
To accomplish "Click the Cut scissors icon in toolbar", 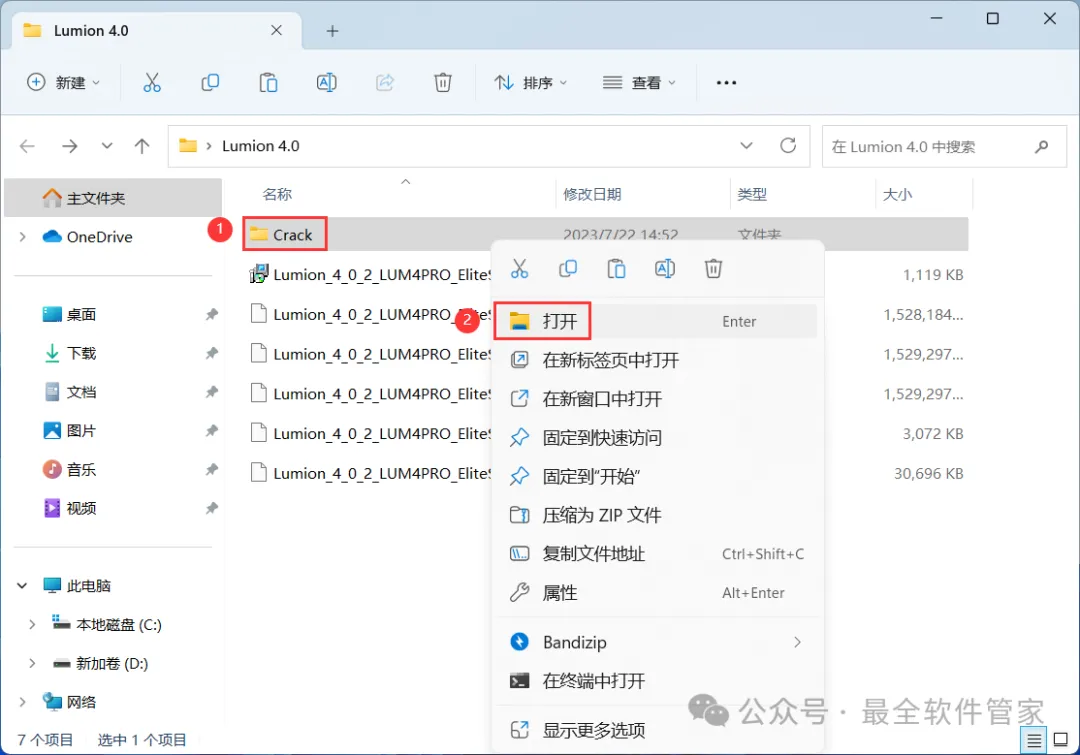I will tap(152, 83).
